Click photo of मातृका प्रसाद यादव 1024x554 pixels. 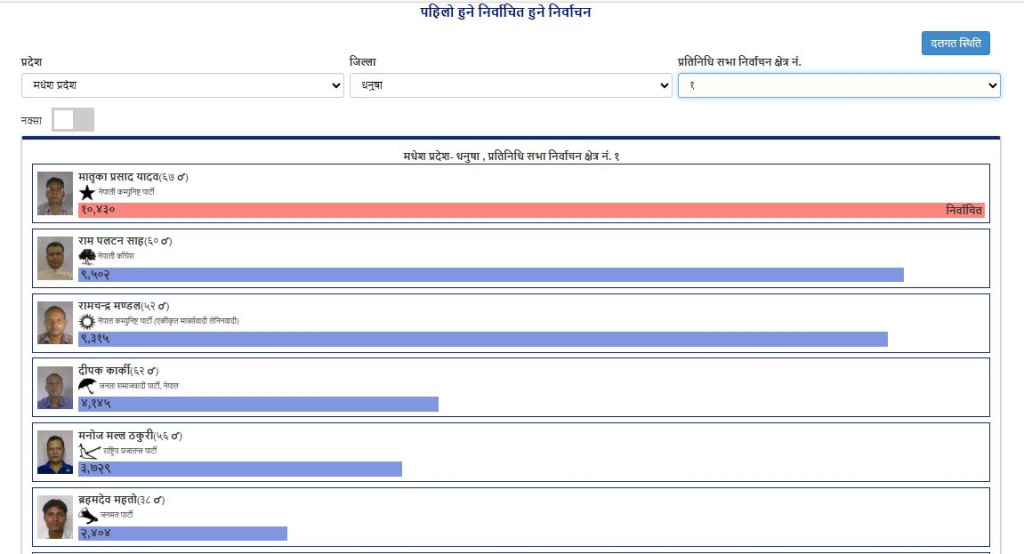(55, 193)
